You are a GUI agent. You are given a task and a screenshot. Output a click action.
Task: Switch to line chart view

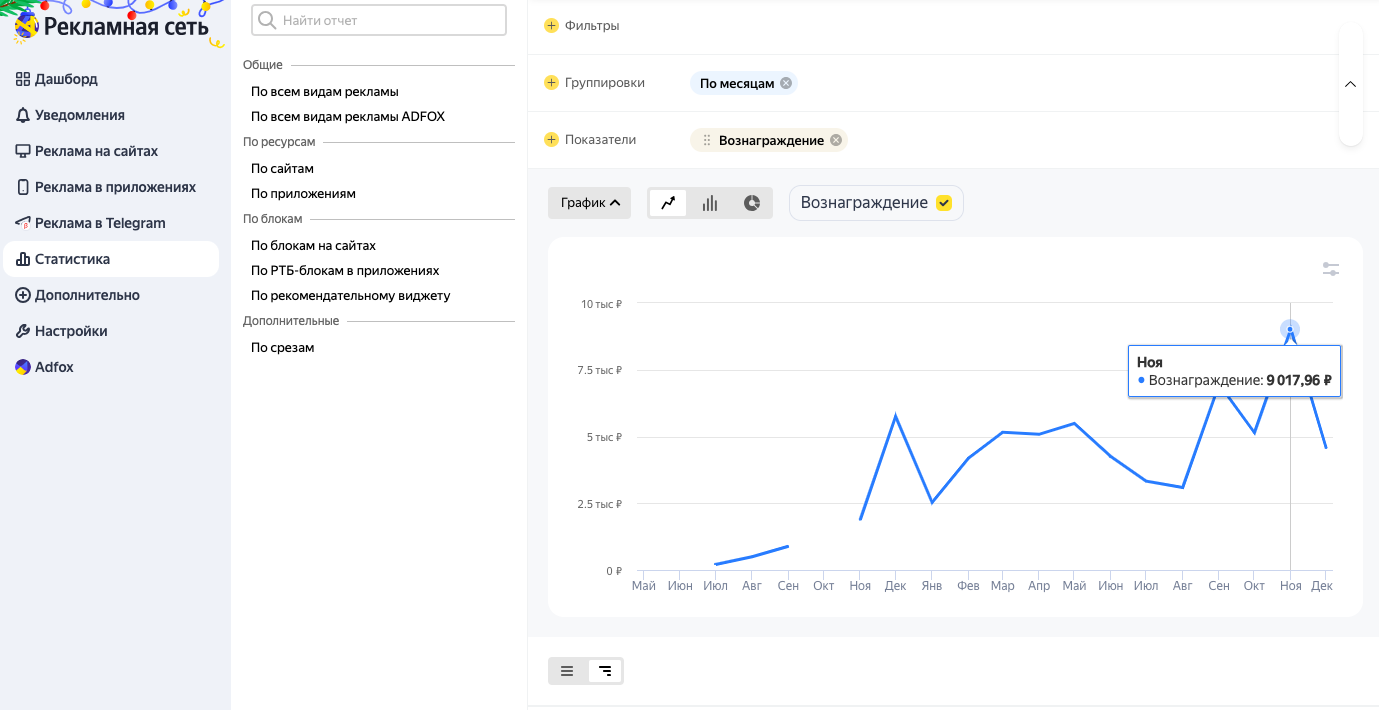668,203
